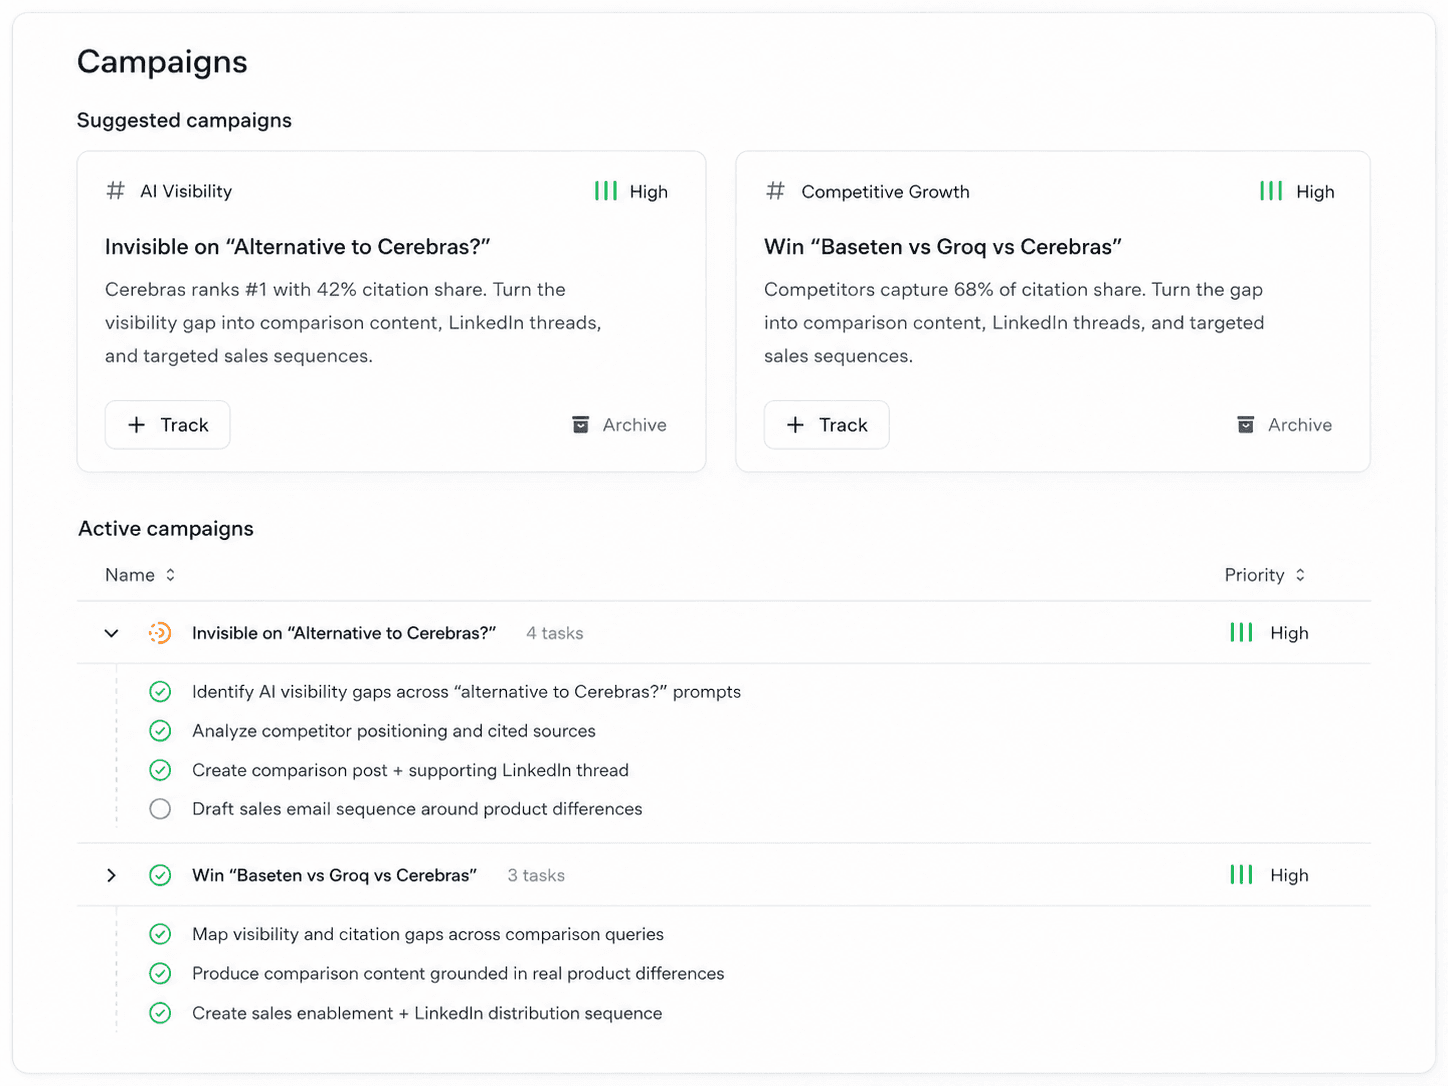Click priority bars icon in Invisible on Cerebras row
1448x1086 pixels.
coord(1241,633)
